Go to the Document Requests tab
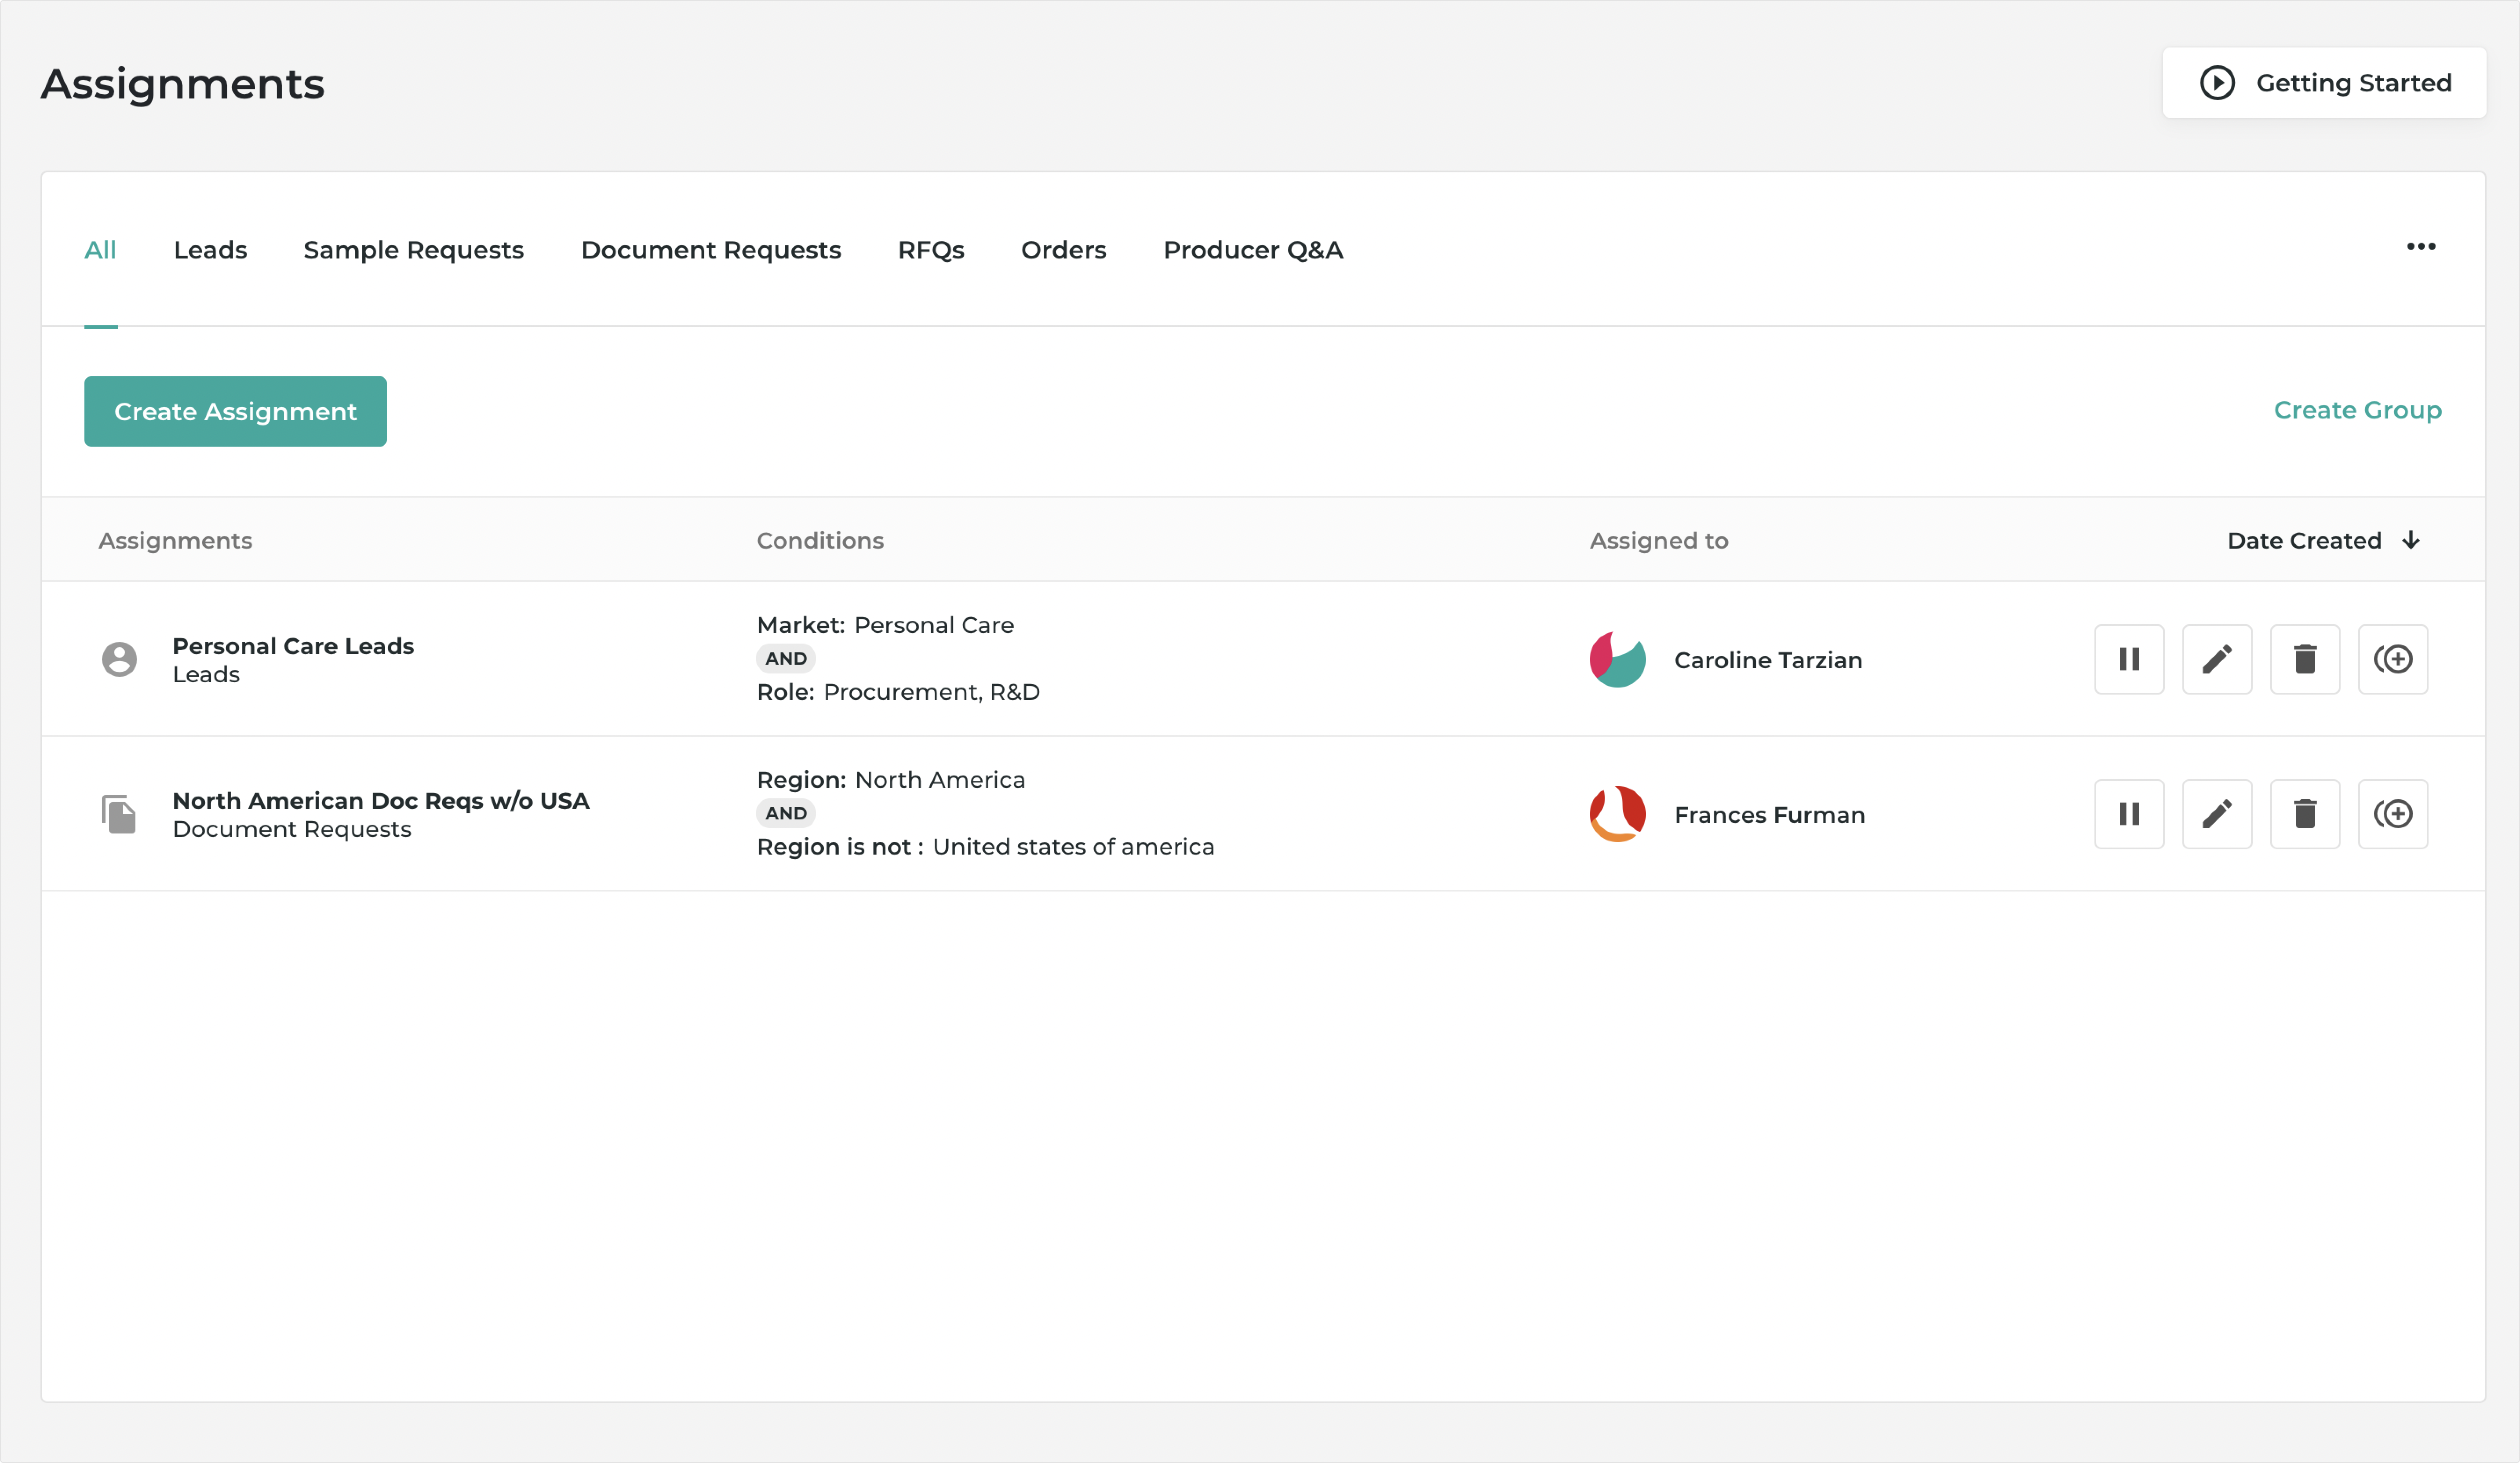2520x1463 pixels. click(x=711, y=250)
